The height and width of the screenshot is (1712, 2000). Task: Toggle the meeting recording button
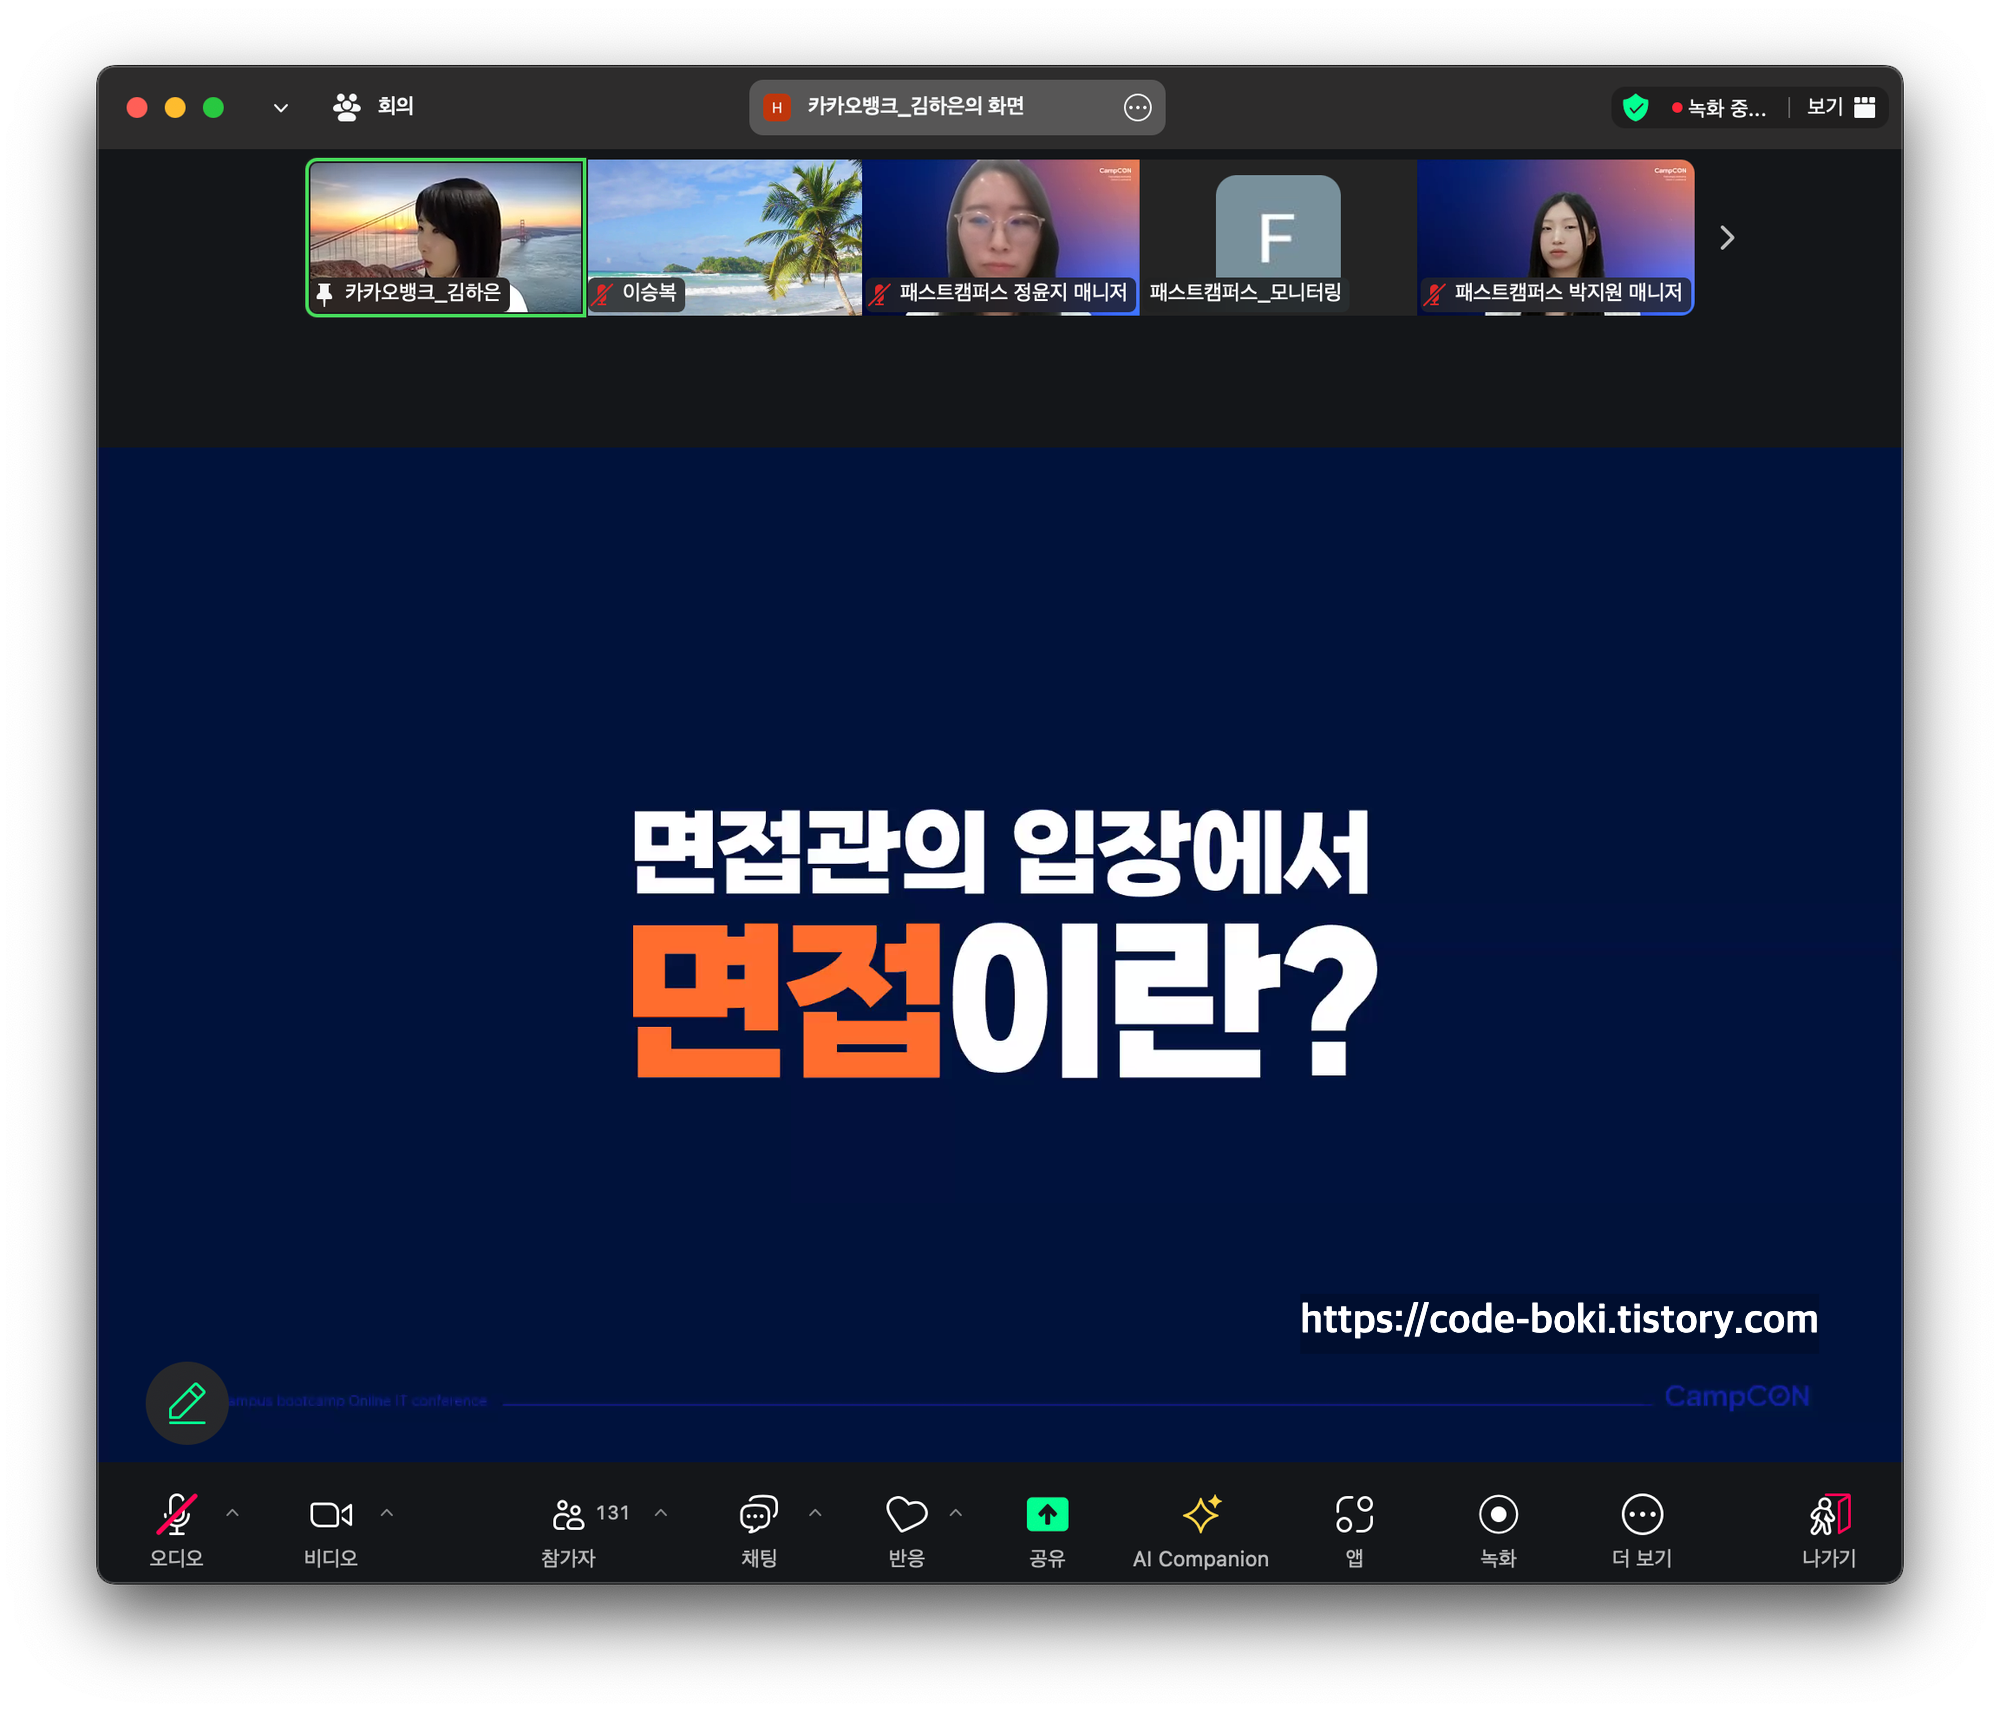[1498, 1514]
